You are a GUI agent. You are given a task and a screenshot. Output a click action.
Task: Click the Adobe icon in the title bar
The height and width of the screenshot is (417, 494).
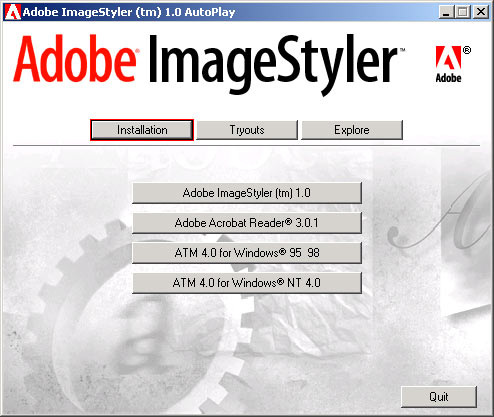click(x=13, y=12)
